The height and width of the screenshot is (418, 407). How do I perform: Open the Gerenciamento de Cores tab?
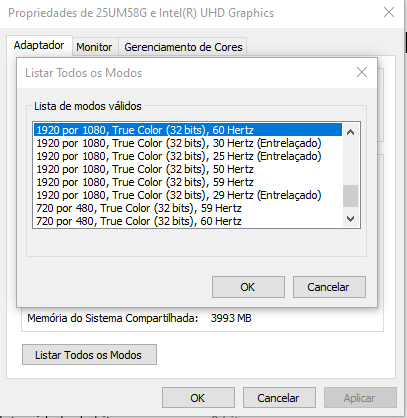[183, 47]
